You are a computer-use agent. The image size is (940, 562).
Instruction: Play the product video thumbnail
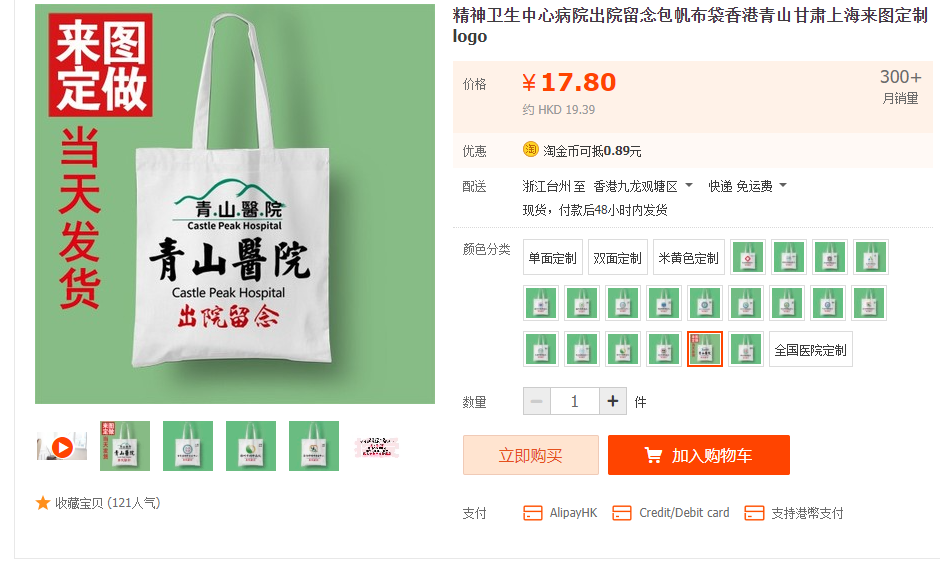(x=62, y=446)
